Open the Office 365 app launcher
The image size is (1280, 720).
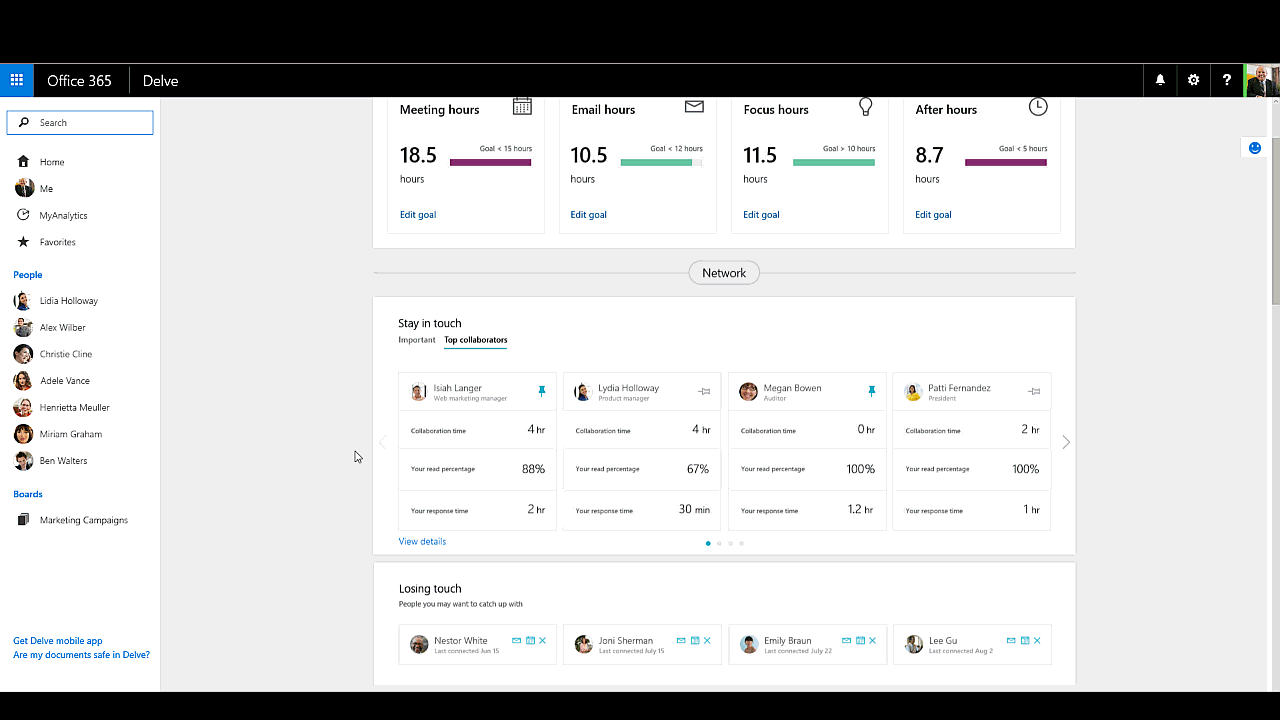pos(17,80)
